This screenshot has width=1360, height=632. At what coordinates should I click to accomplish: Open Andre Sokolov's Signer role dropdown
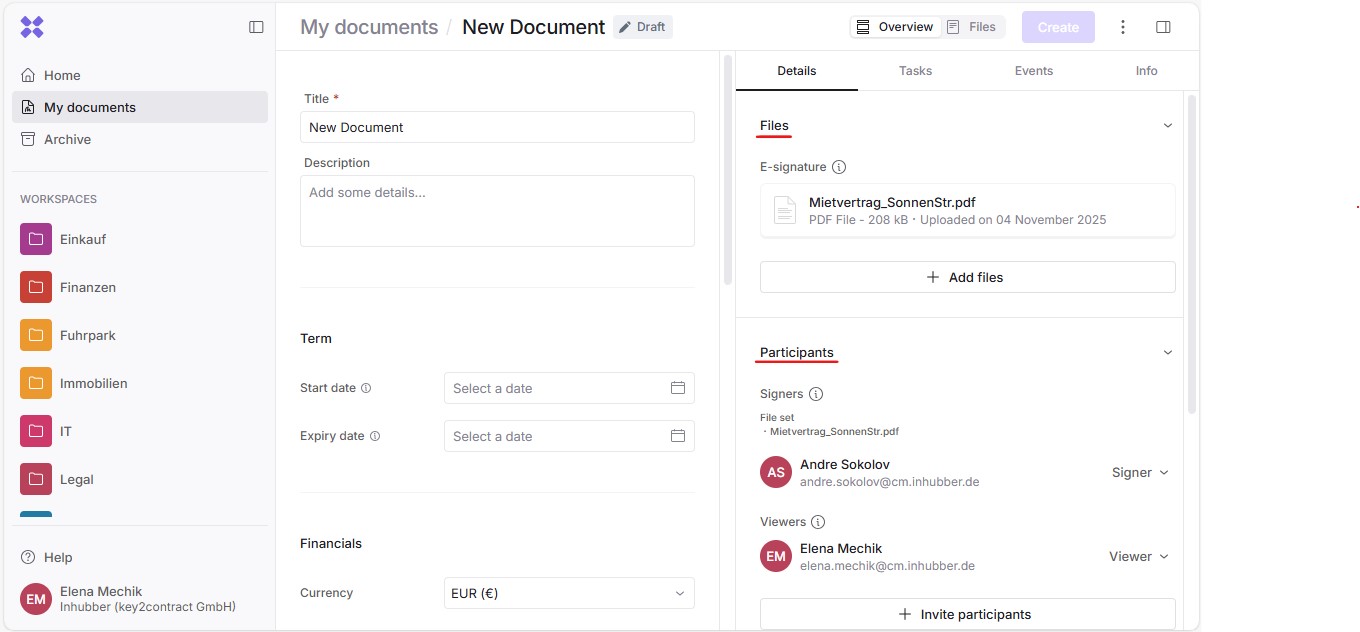tap(1140, 472)
